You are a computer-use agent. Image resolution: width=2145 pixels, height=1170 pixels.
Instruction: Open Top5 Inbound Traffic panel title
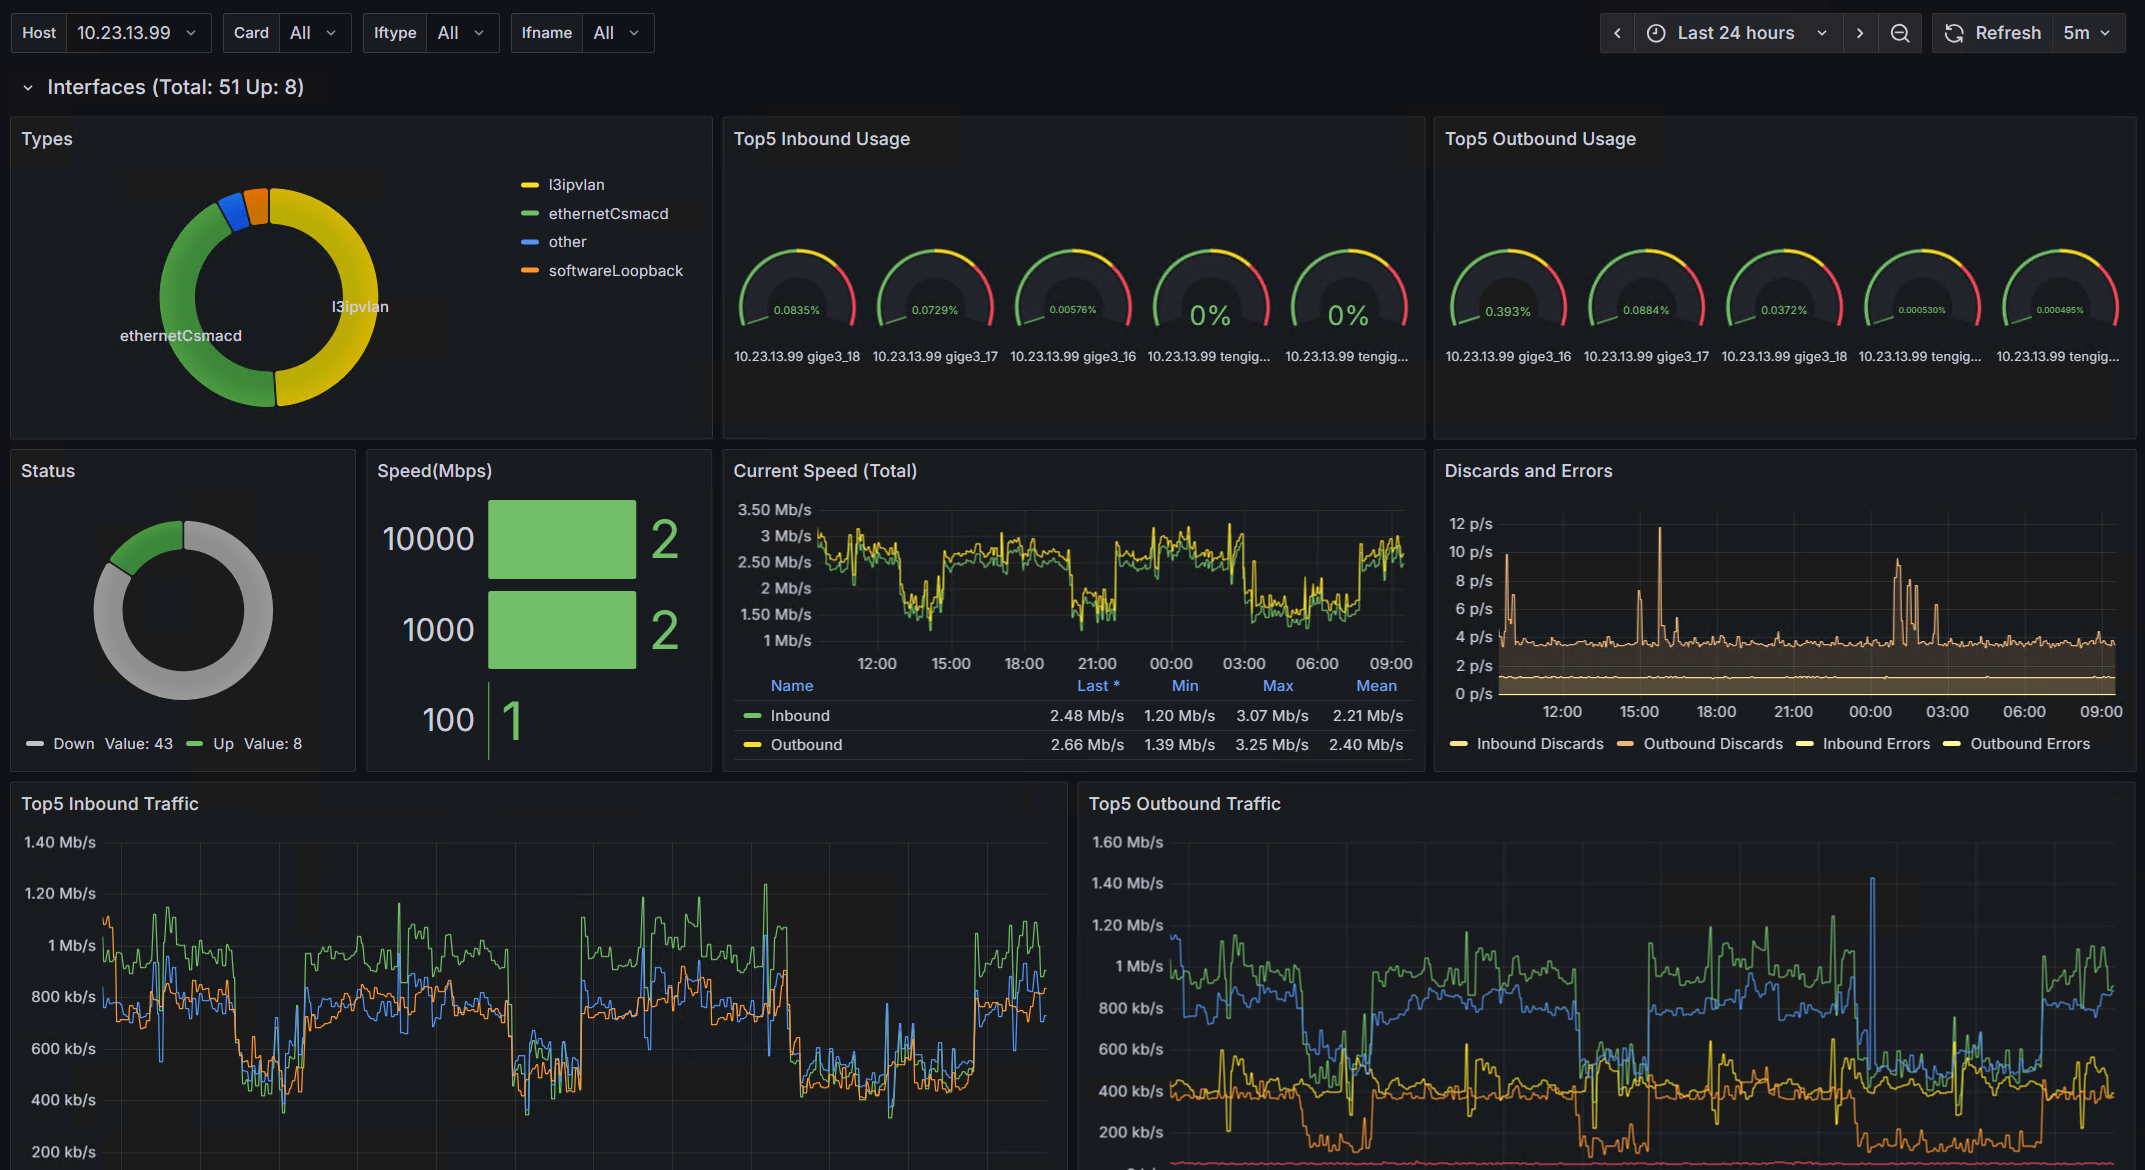tap(110, 804)
